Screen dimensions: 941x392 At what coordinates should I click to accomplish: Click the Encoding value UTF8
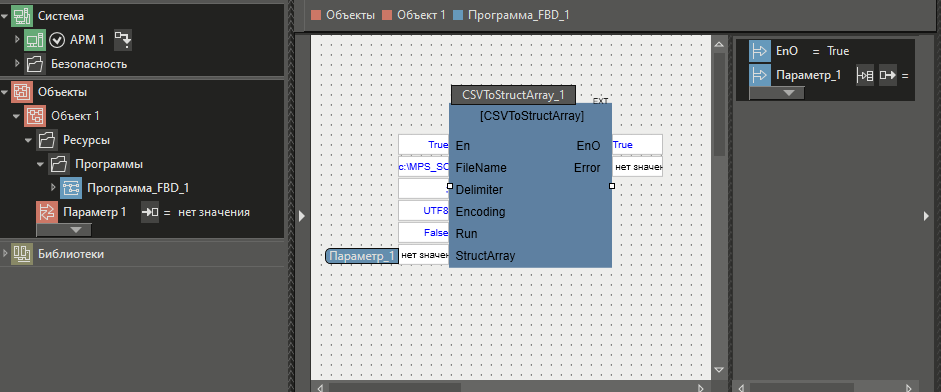pos(424,211)
